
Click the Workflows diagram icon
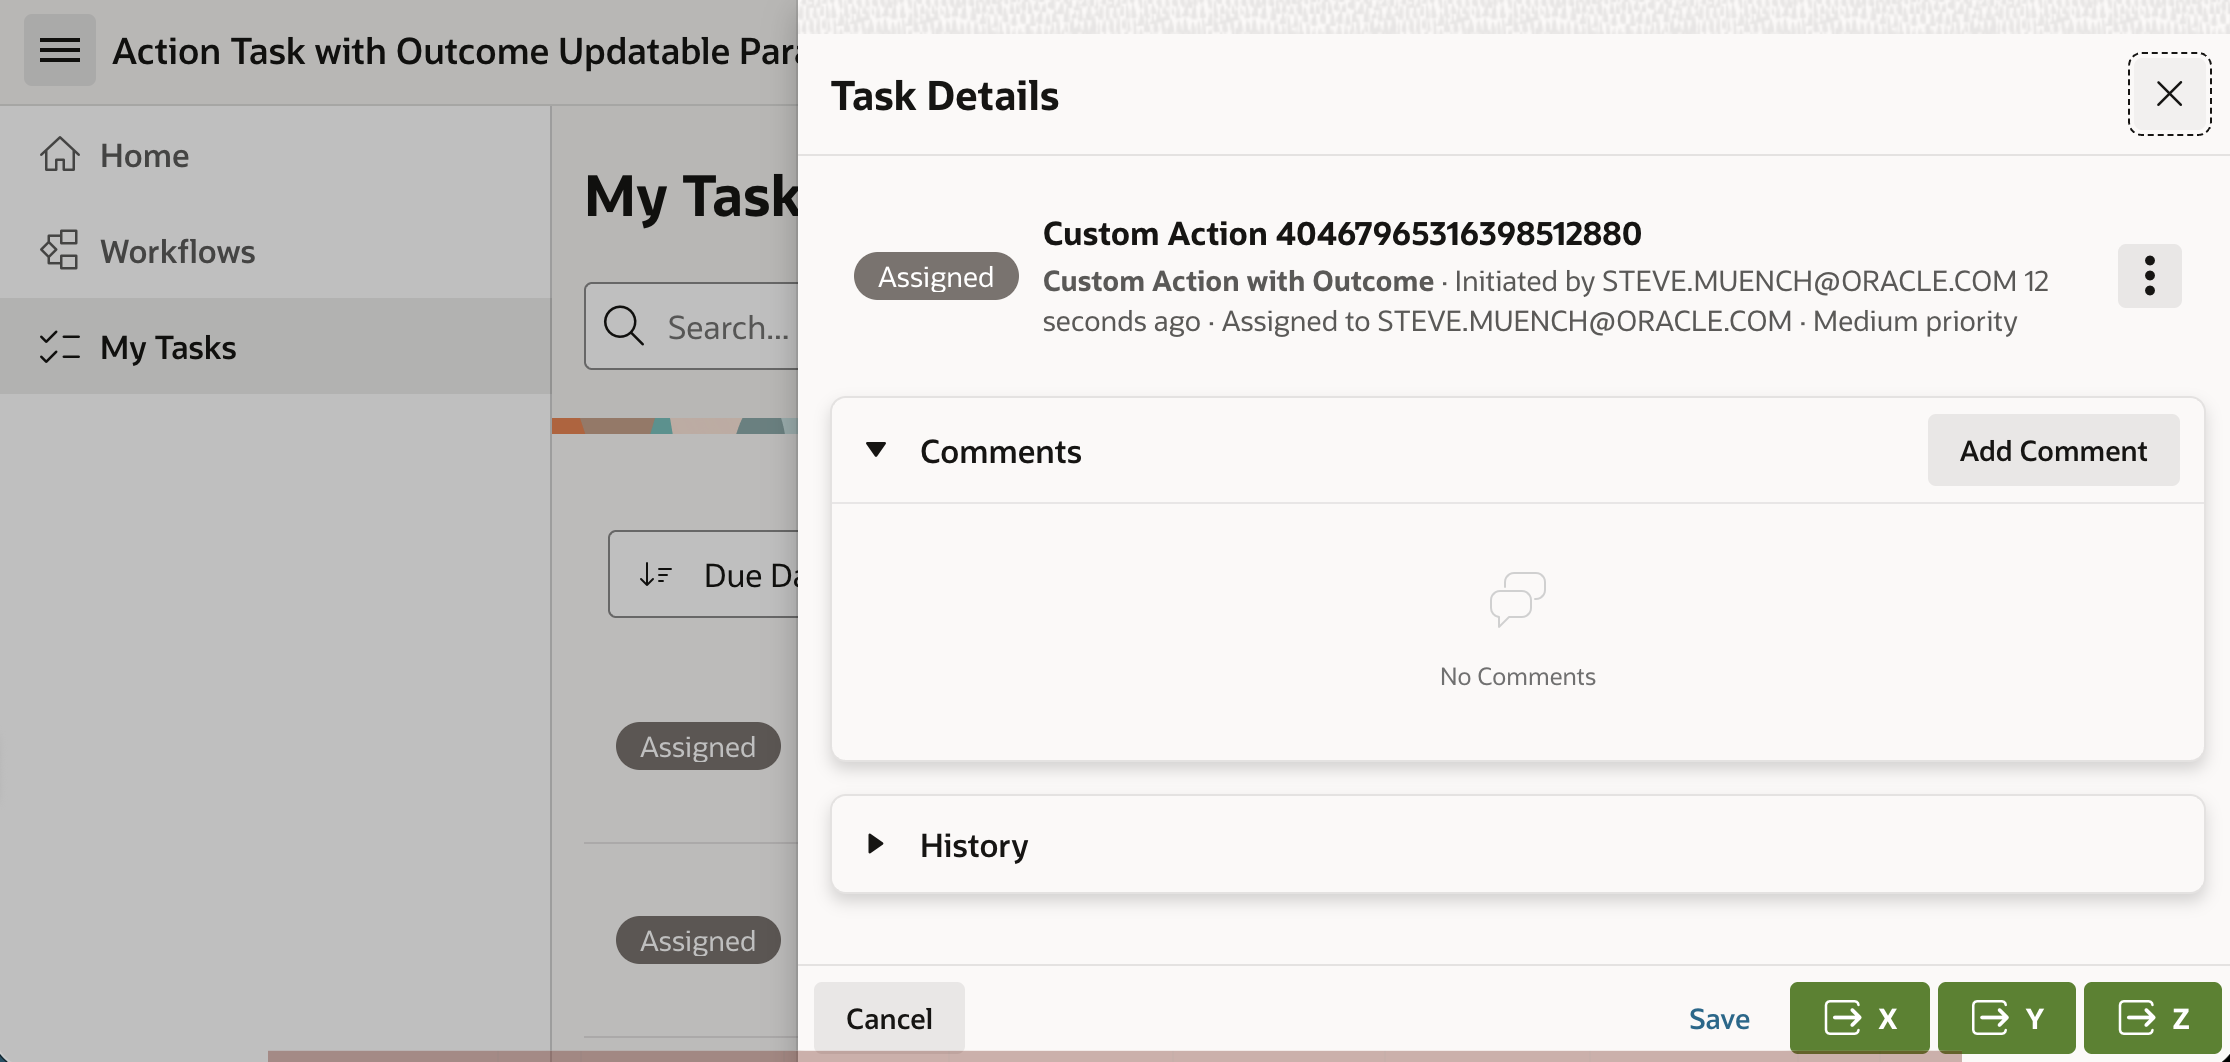coord(60,251)
